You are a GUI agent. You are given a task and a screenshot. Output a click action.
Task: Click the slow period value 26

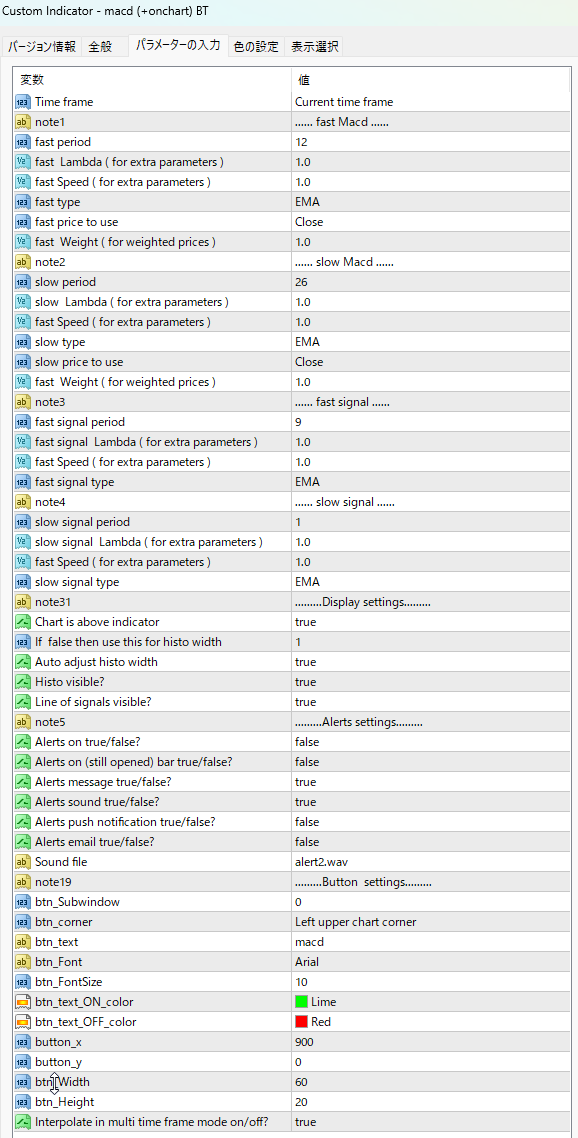pyautogui.click(x=431, y=282)
